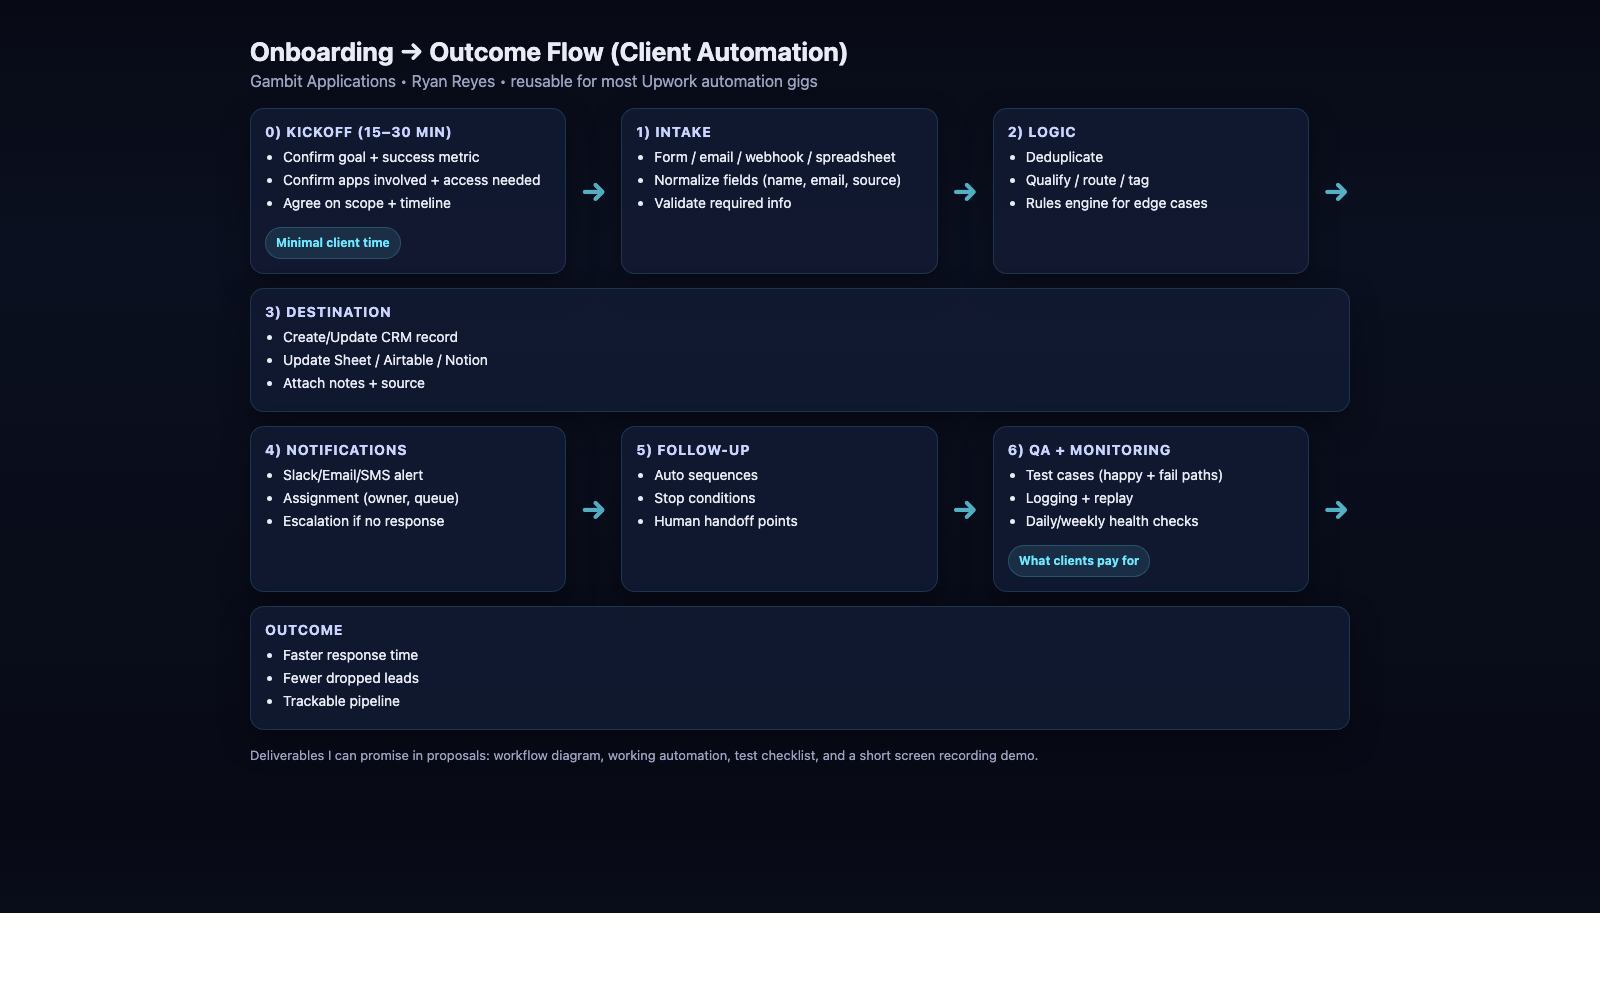1600x1000 pixels.
Task: Click the arrow between Notifications and Follow-up cards
Action: (x=594, y=510)
